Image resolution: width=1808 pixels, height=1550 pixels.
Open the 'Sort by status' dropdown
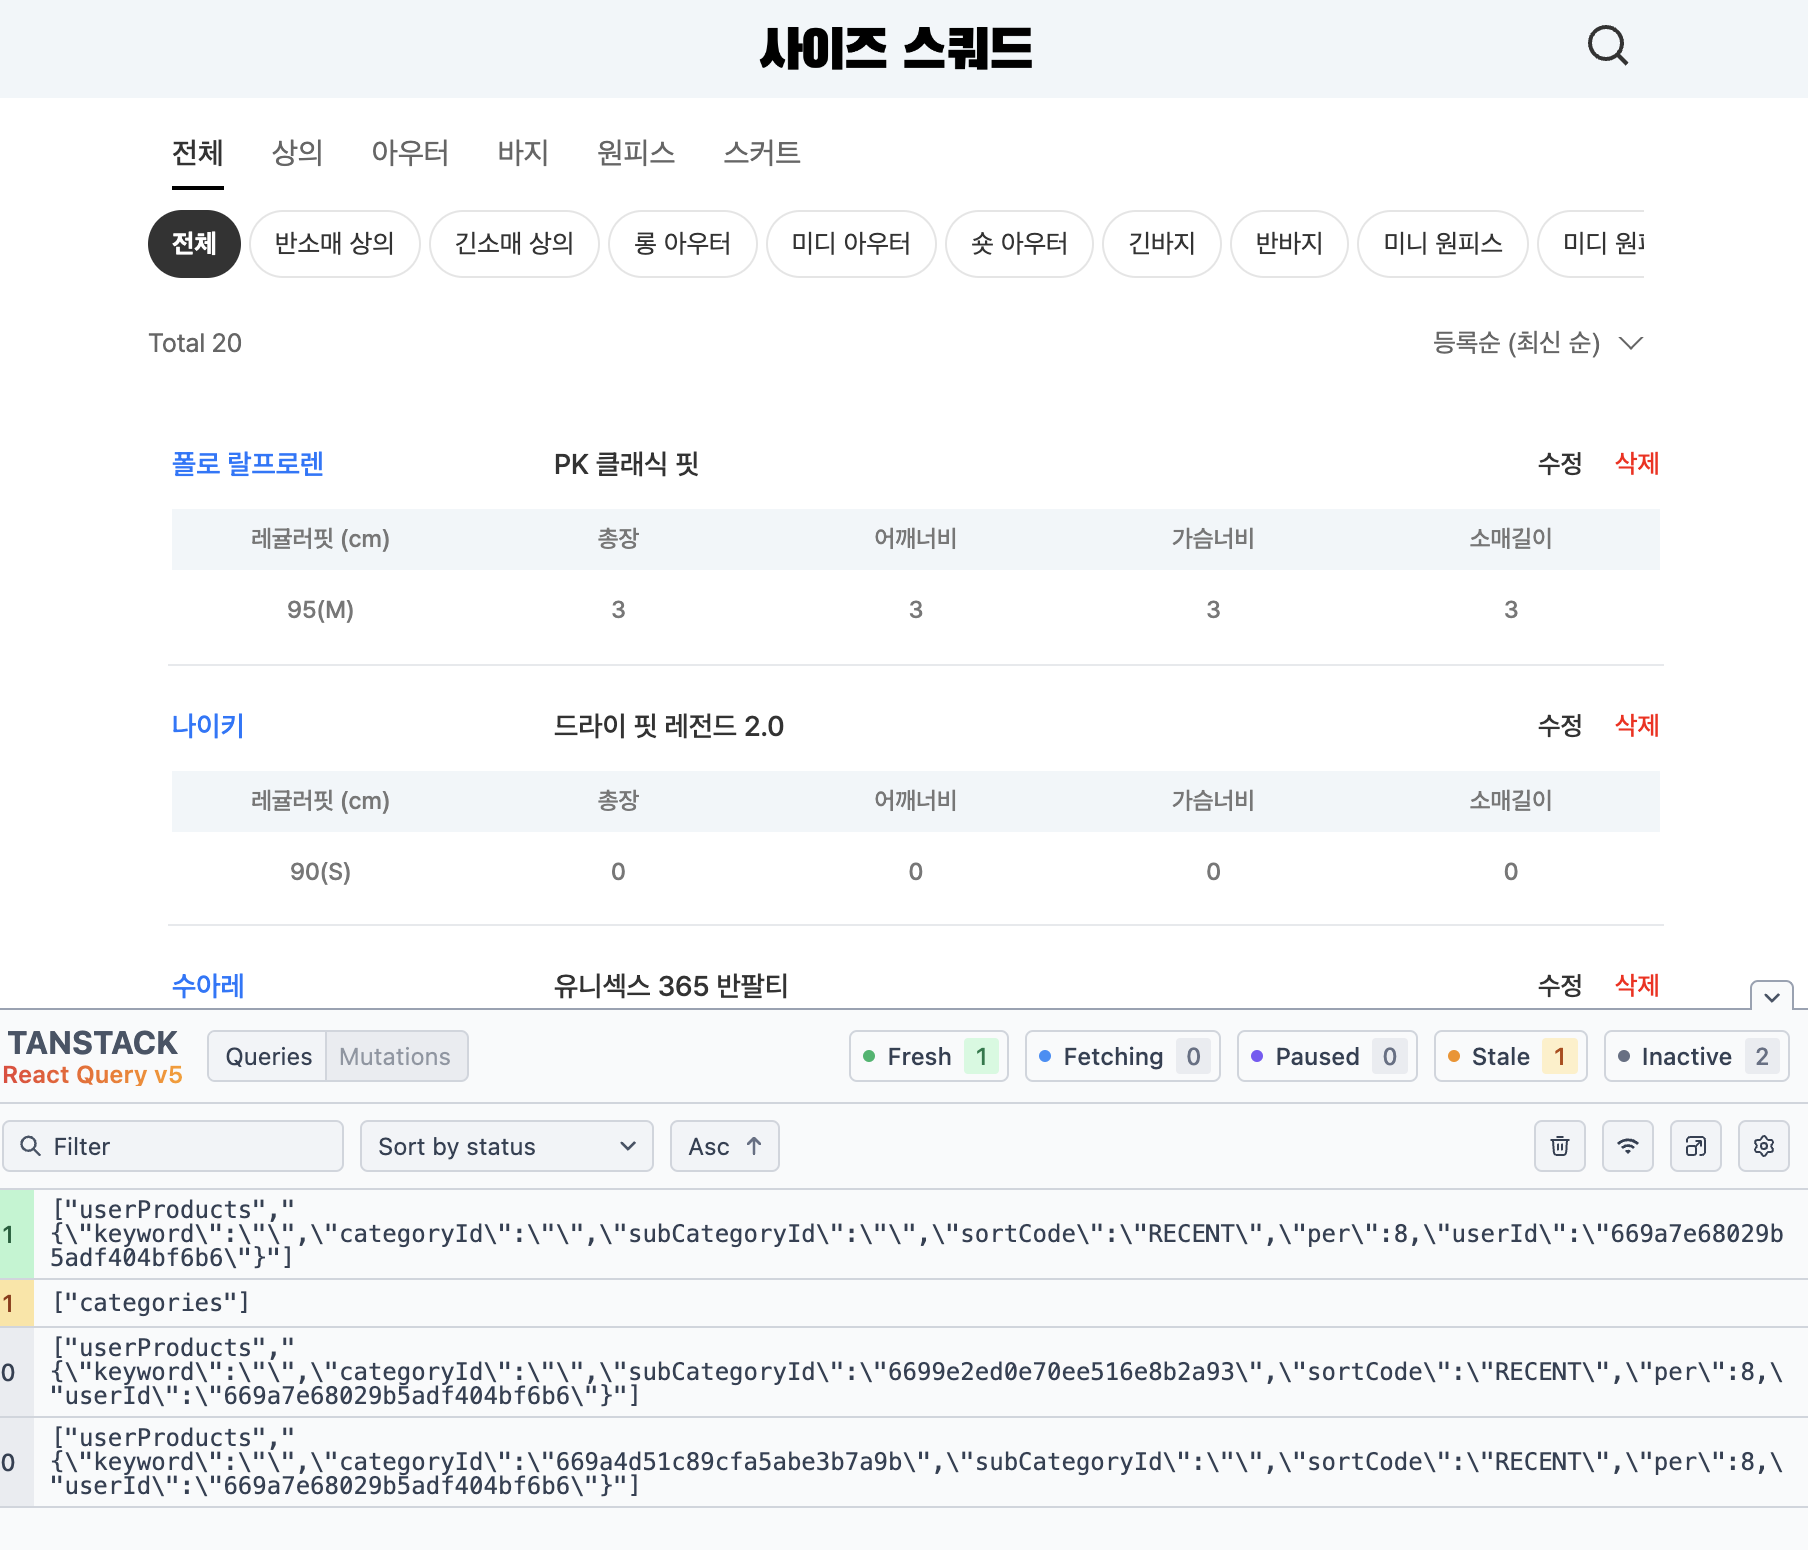click(506, 1146)
